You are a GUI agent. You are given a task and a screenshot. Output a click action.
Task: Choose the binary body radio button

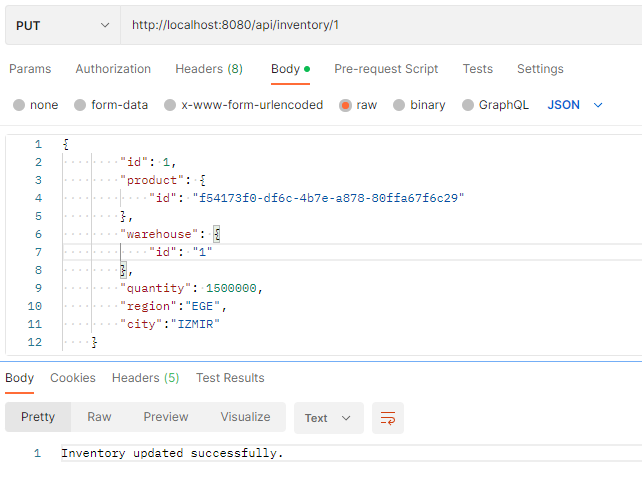pyautogui.click(x=399, y=105)
